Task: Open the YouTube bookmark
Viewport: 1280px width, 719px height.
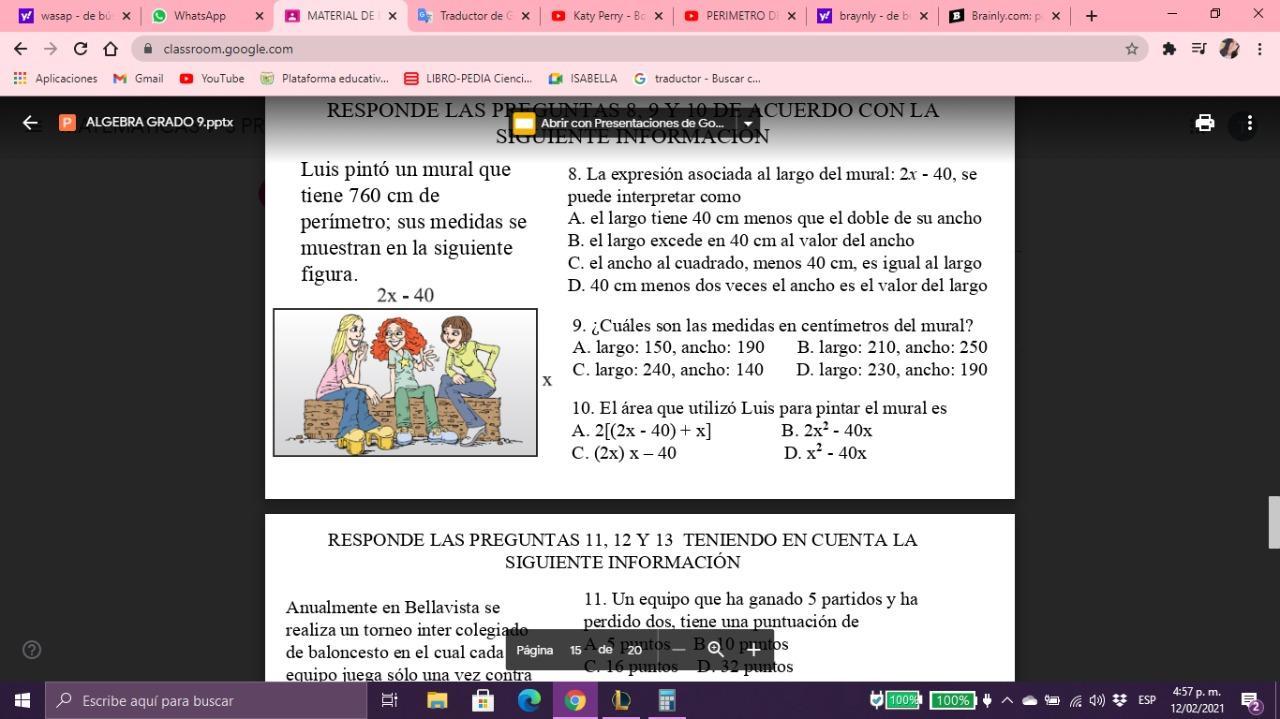Action: point(212,78)
